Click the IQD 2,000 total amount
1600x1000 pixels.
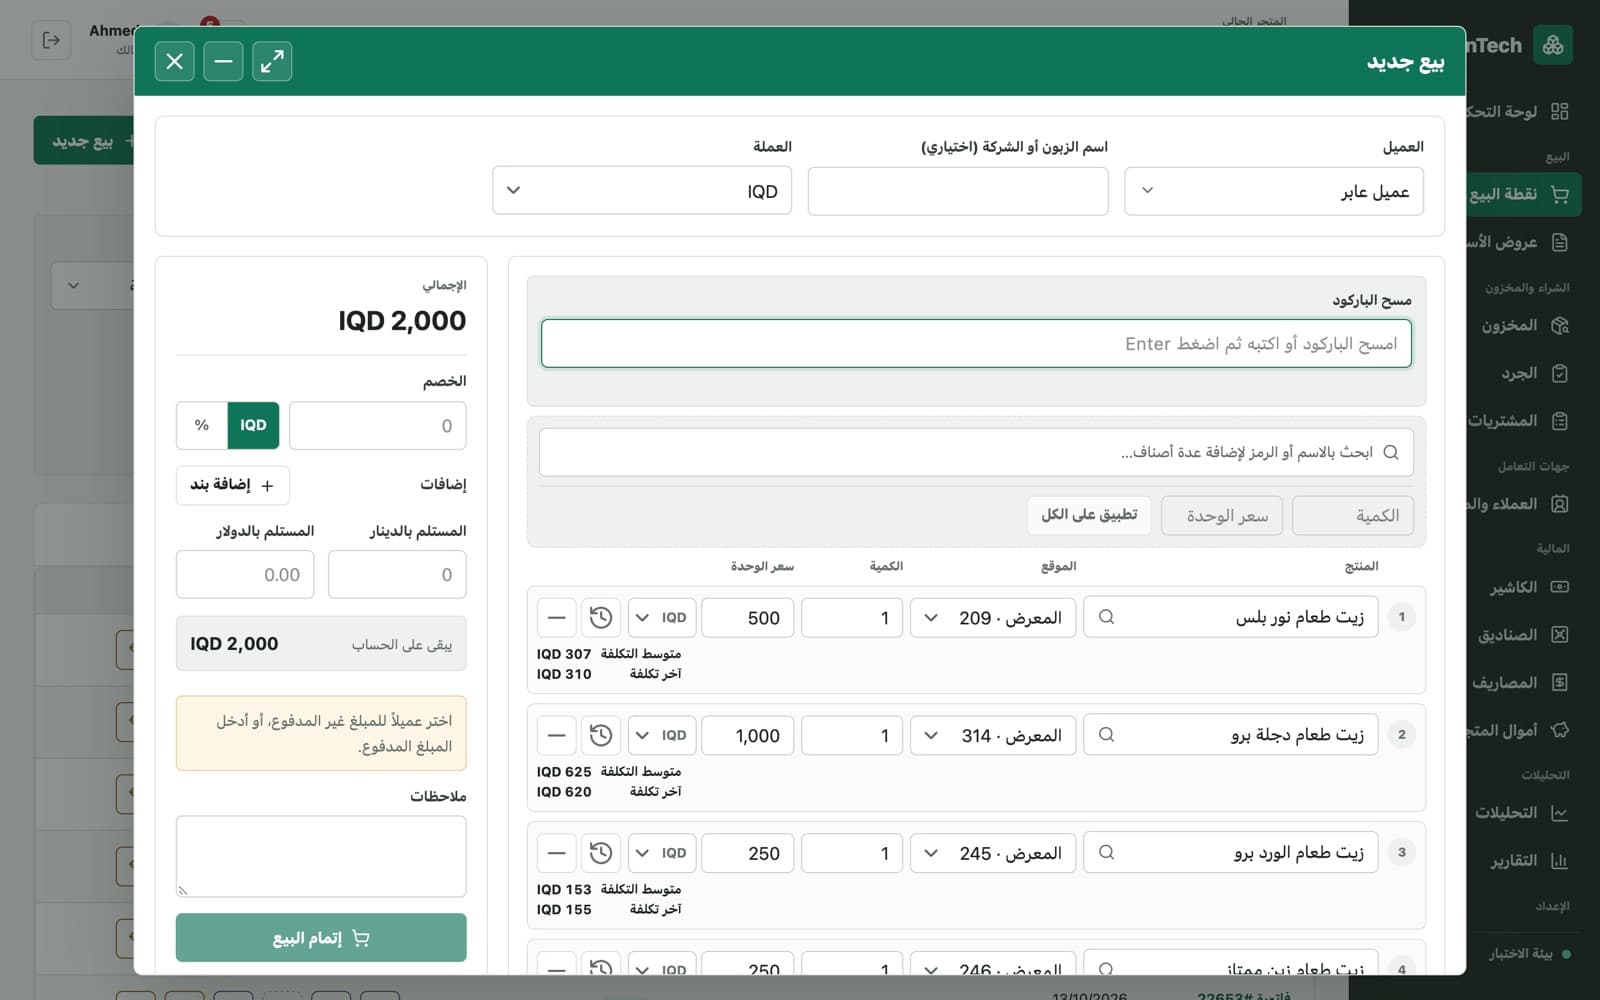pos(402,321)
